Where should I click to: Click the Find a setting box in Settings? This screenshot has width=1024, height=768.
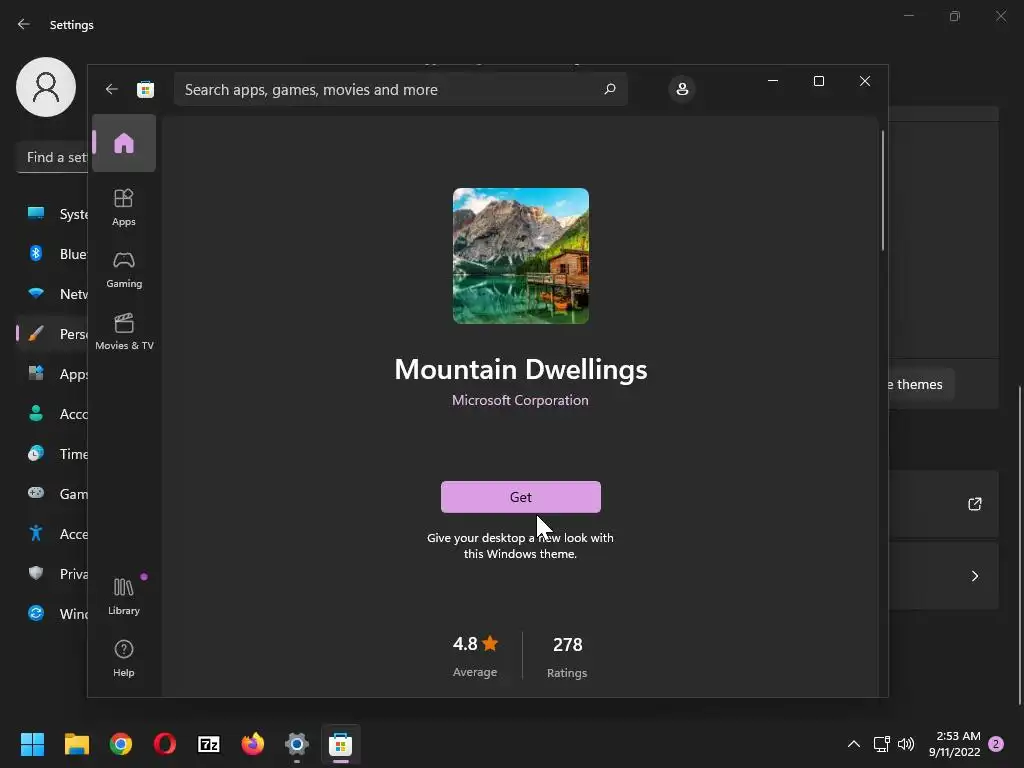pyautogui.click(x=52, y=157)
